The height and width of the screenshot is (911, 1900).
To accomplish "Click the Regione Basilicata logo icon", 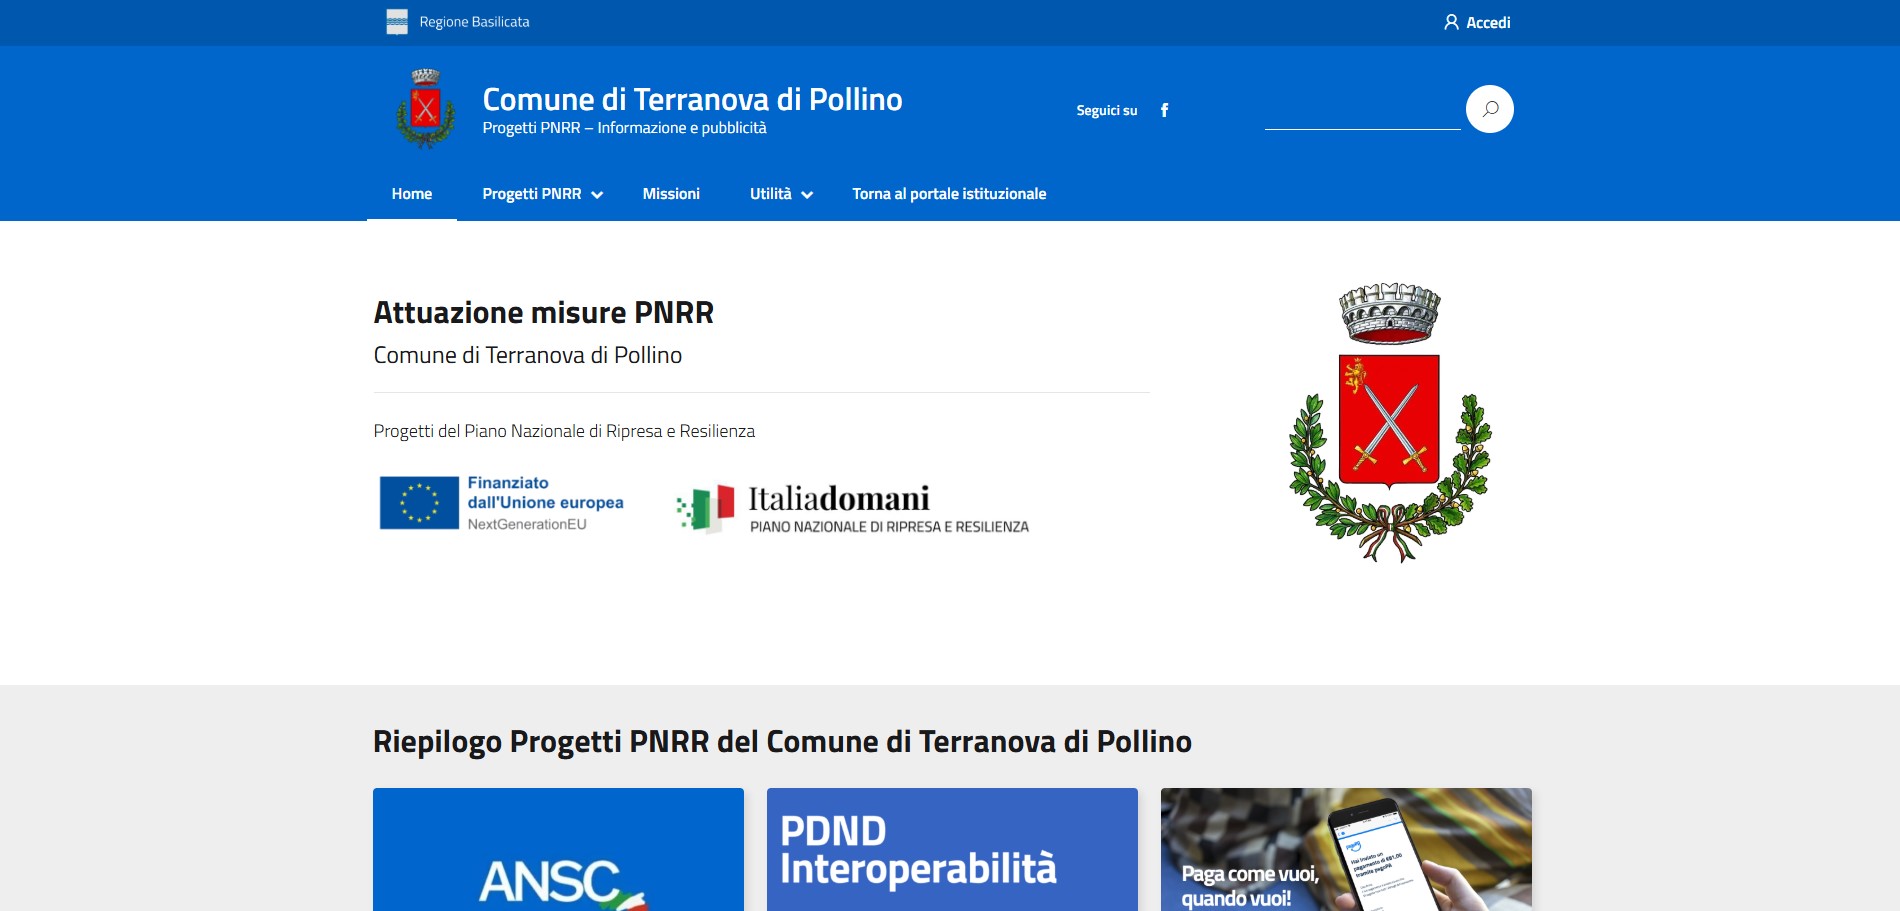I will 397,22.
